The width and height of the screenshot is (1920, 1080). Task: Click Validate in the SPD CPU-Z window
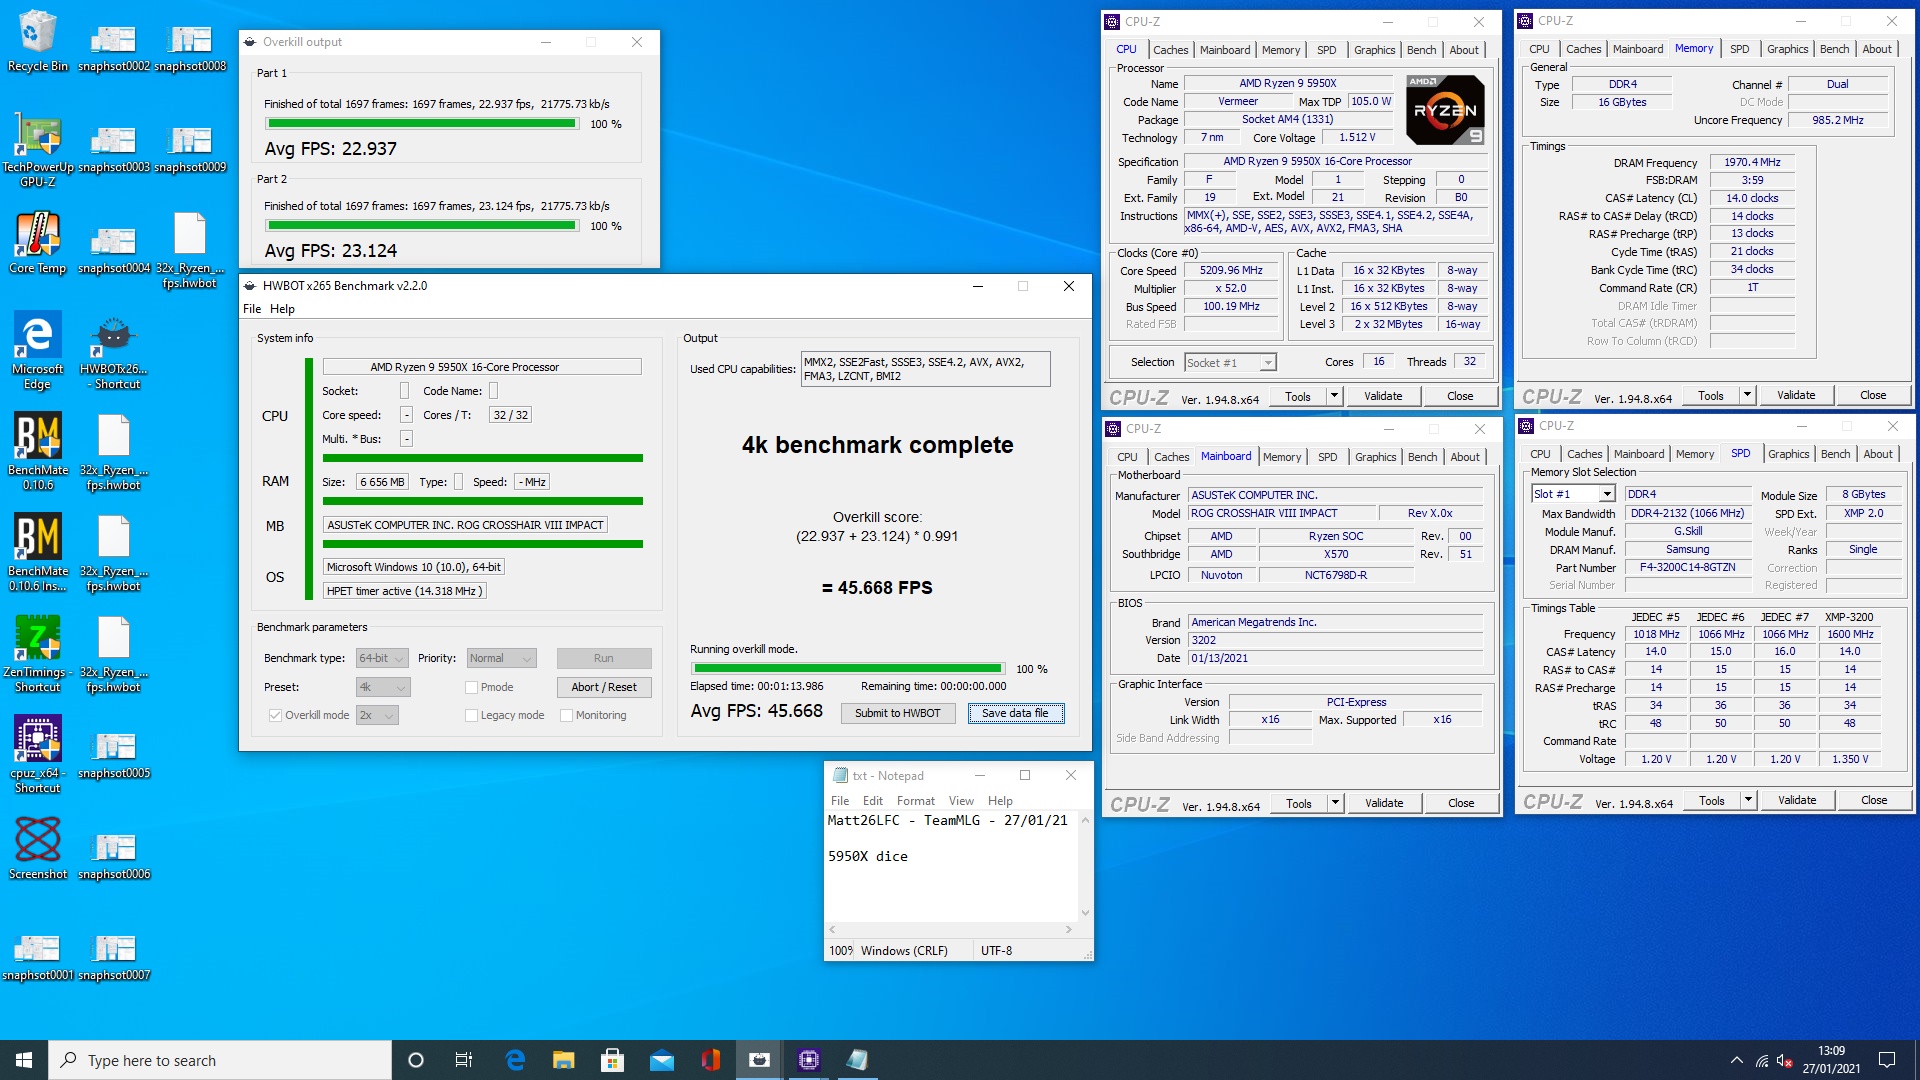click(x=1797, y=800)
